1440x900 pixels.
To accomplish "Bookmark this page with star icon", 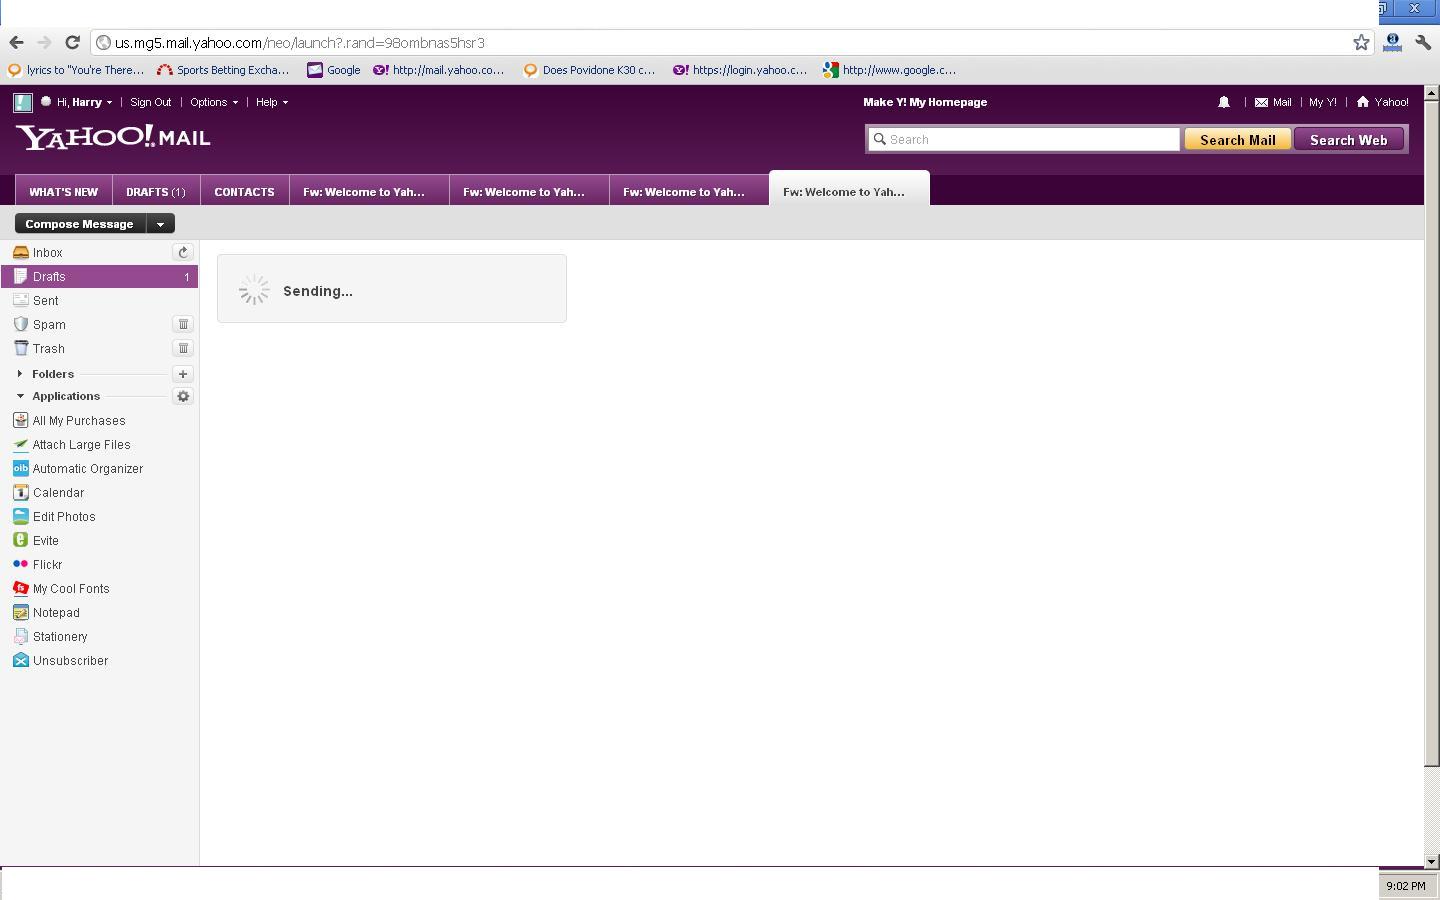I will point(1361,42).
